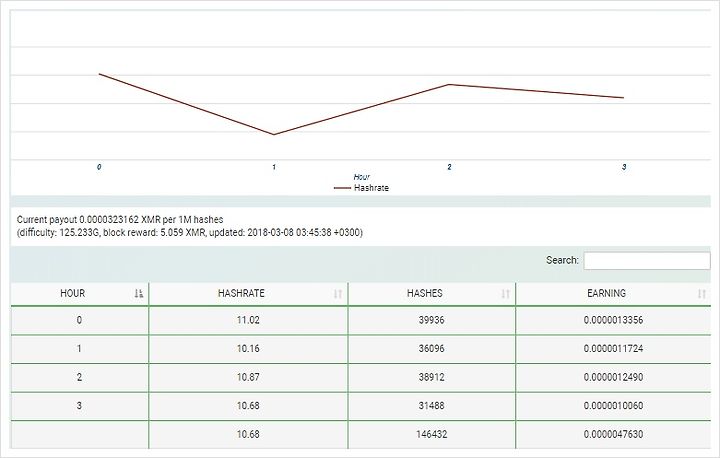Select total hashes value 146432
Screen dimensions: 720x458
click(x=431, y=434)
